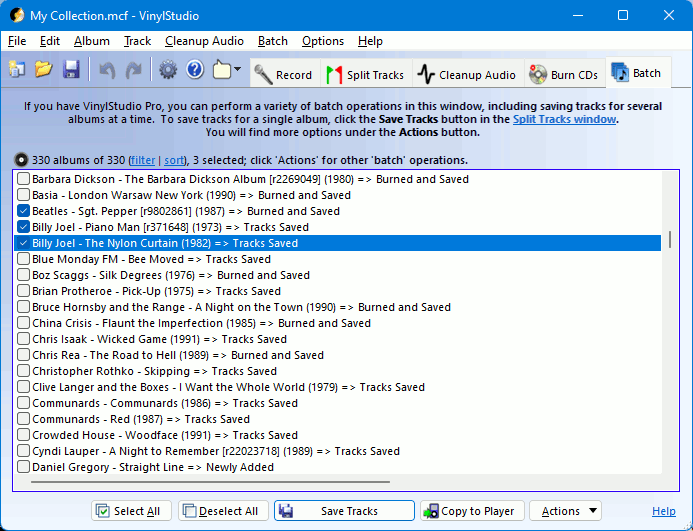Click the Redo arrow icon
The height and width of the screenshot is (531, 693).
pyautogui.click(x=133, y=70)
